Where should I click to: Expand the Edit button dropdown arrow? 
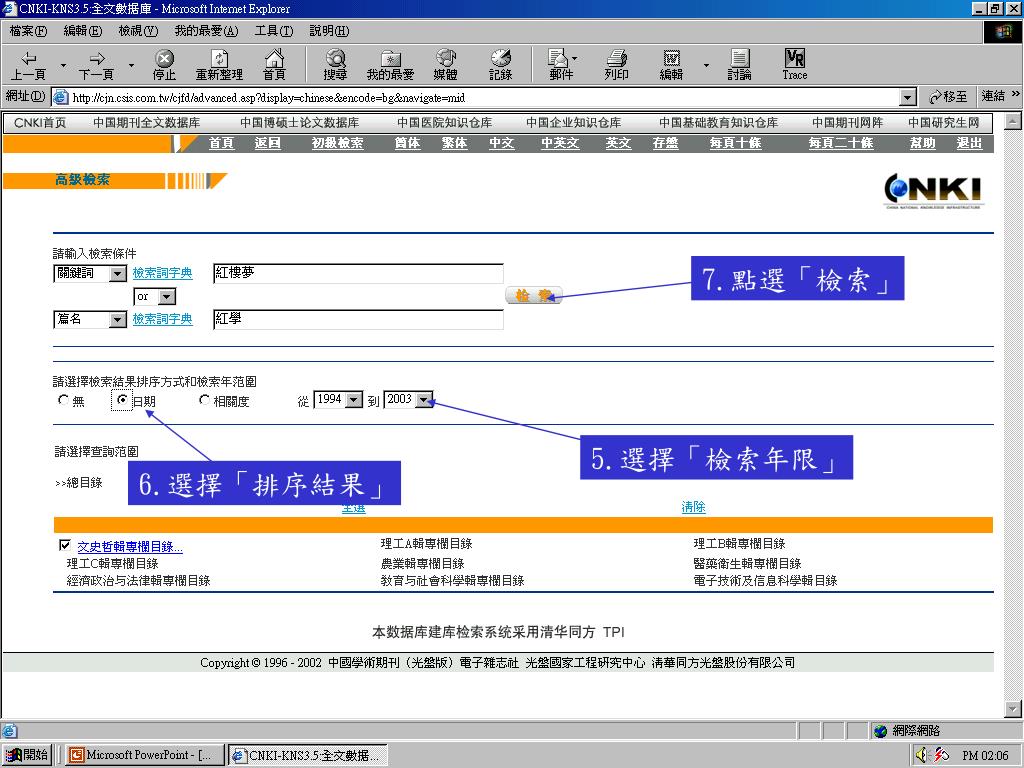706,65
